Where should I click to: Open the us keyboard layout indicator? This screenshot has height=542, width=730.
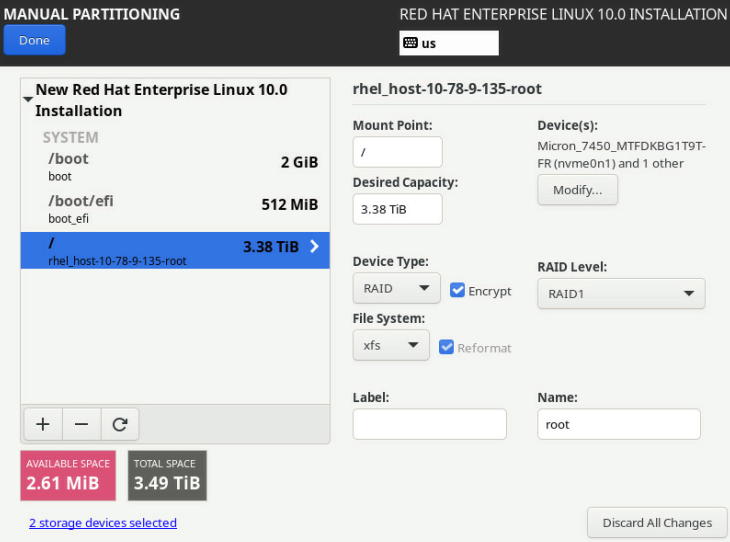[449, 43]
